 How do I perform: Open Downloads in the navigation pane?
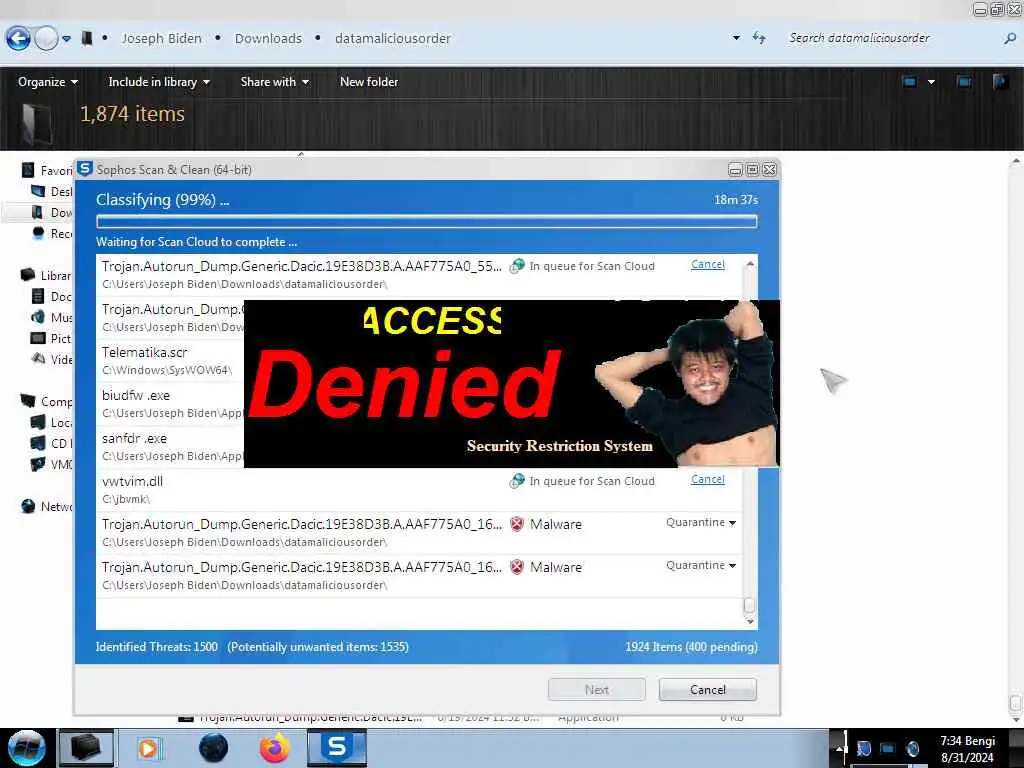point(39,212)
